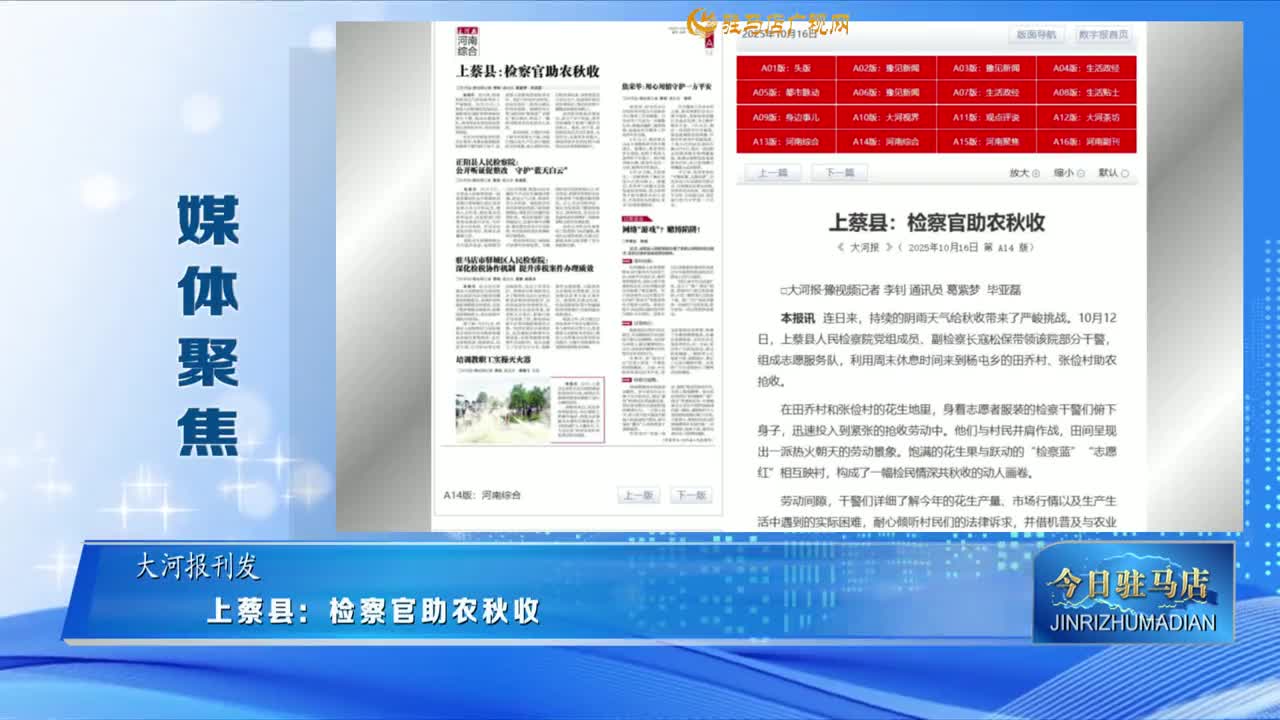Open the 培训教职工实操灭火器 article on page preview
This screenshot has width=1280, height=720.
point(493,359)
